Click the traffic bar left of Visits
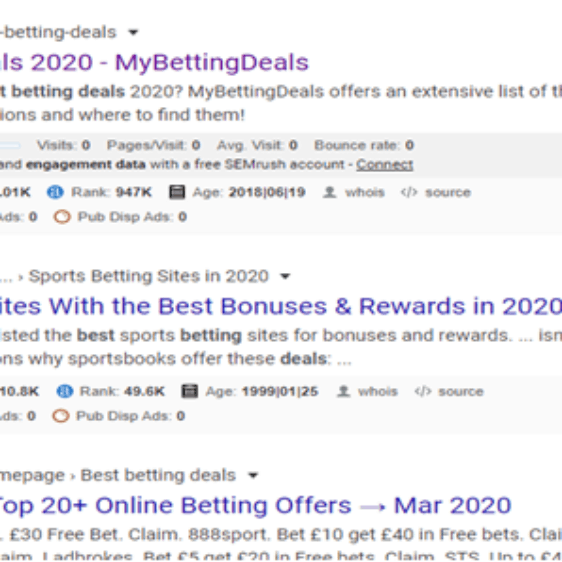Screen dimensions: 562x562 click(x=10, y=145)
